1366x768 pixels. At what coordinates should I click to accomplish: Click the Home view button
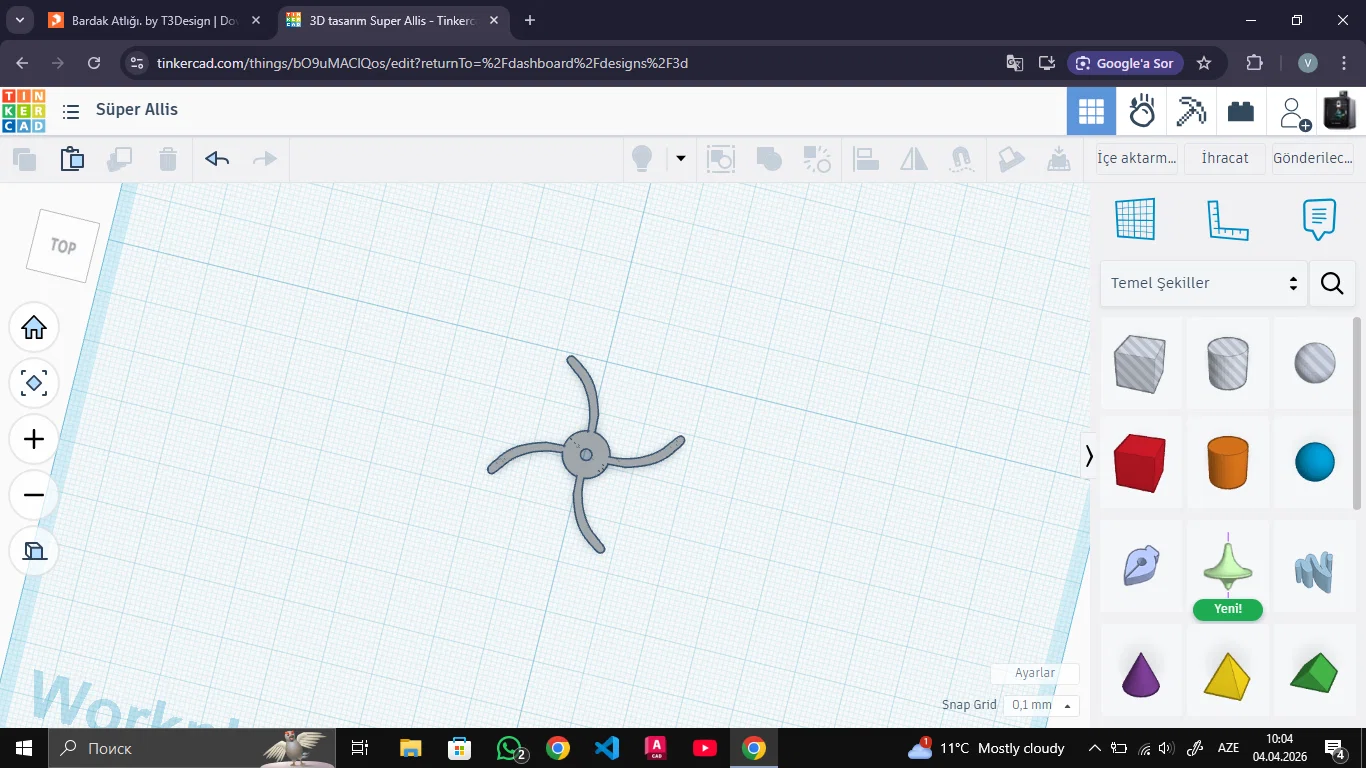click(34, 328)
